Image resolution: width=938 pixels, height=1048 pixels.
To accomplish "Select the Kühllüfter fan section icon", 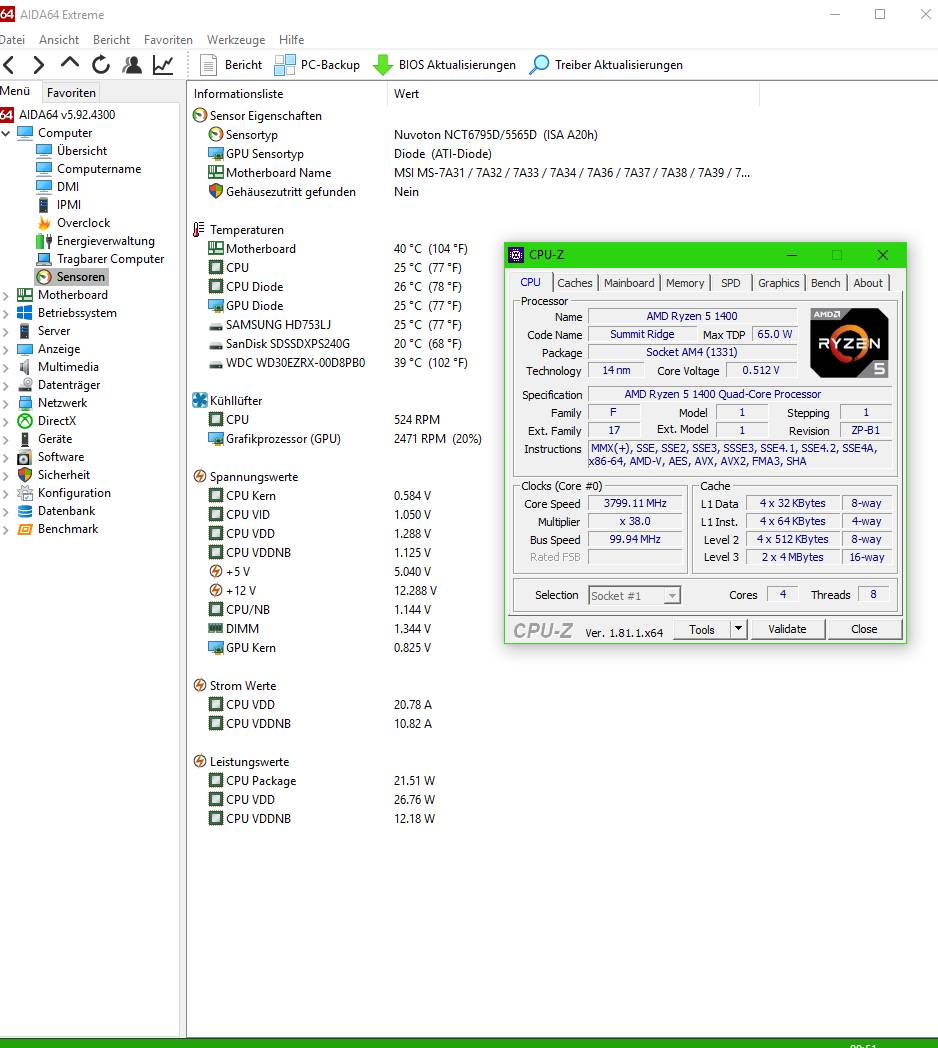I will (x=200, y=401).
